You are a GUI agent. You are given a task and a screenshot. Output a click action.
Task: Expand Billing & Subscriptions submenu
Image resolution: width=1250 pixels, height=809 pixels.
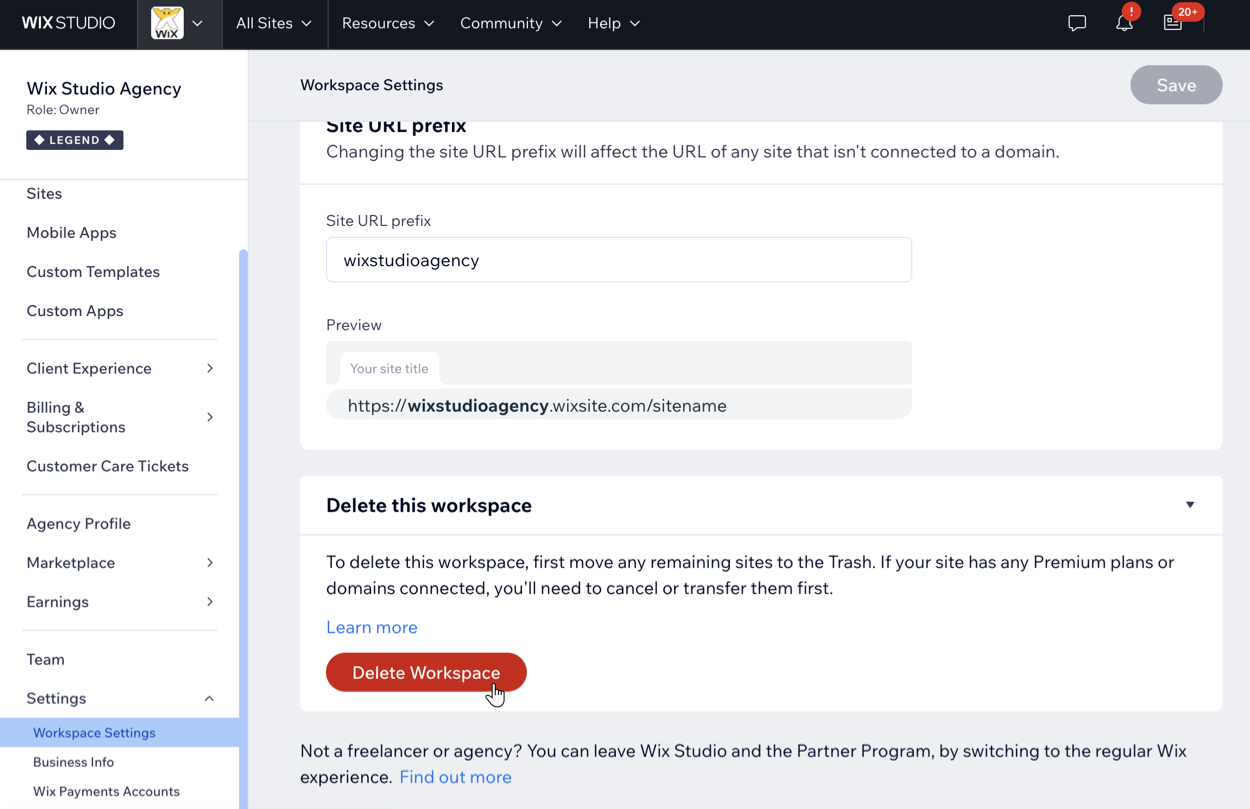point(210,417)
